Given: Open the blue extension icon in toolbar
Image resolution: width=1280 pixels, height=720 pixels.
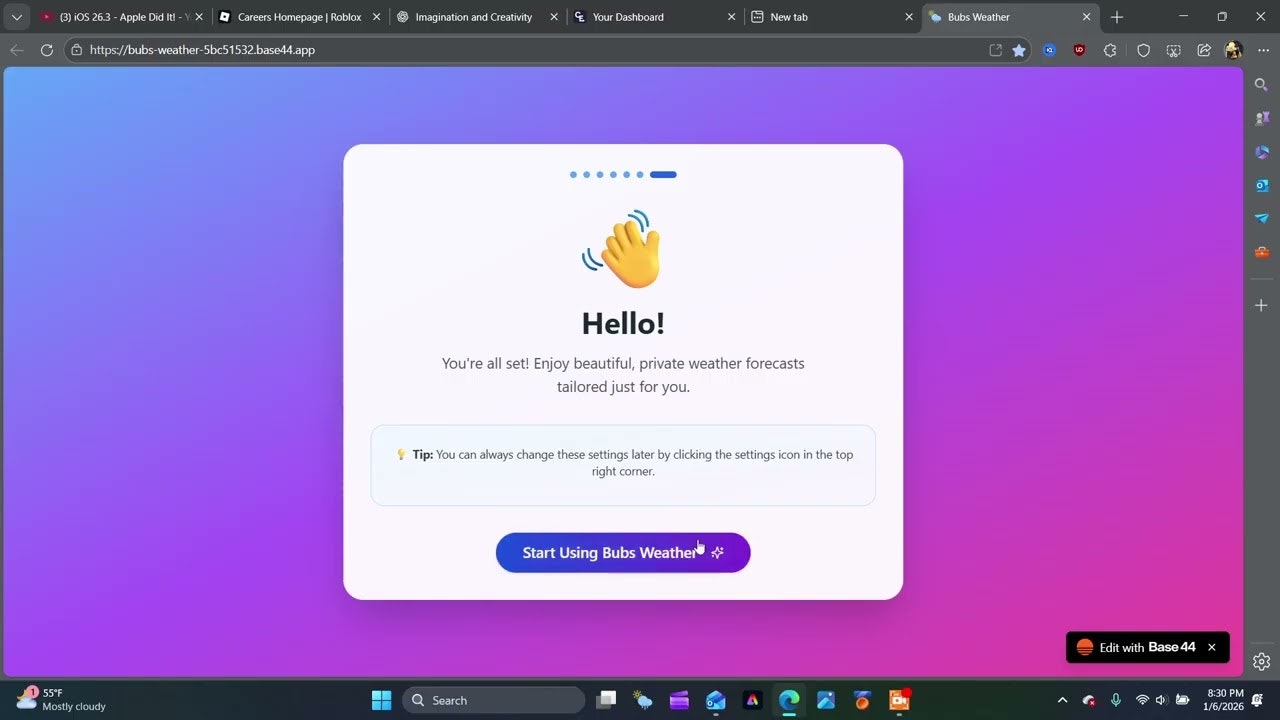Looking at the screenshot, I should 1050,50.
